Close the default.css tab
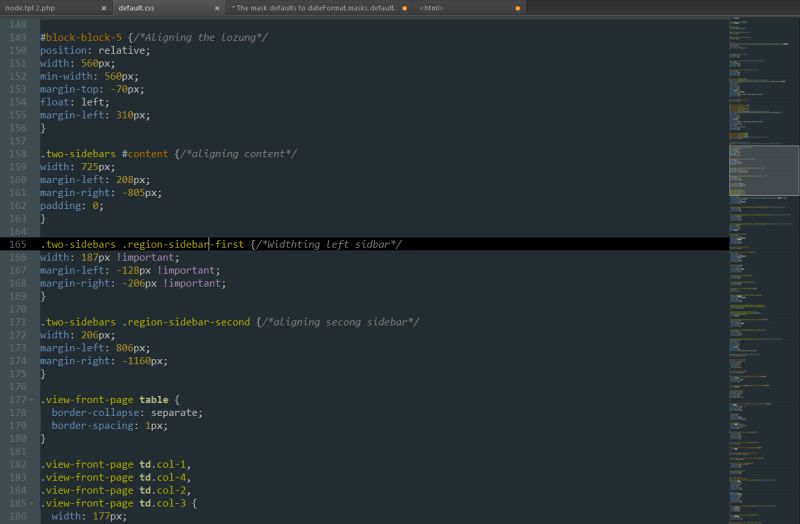Viewport: 800px width, 524px height. 217,8
